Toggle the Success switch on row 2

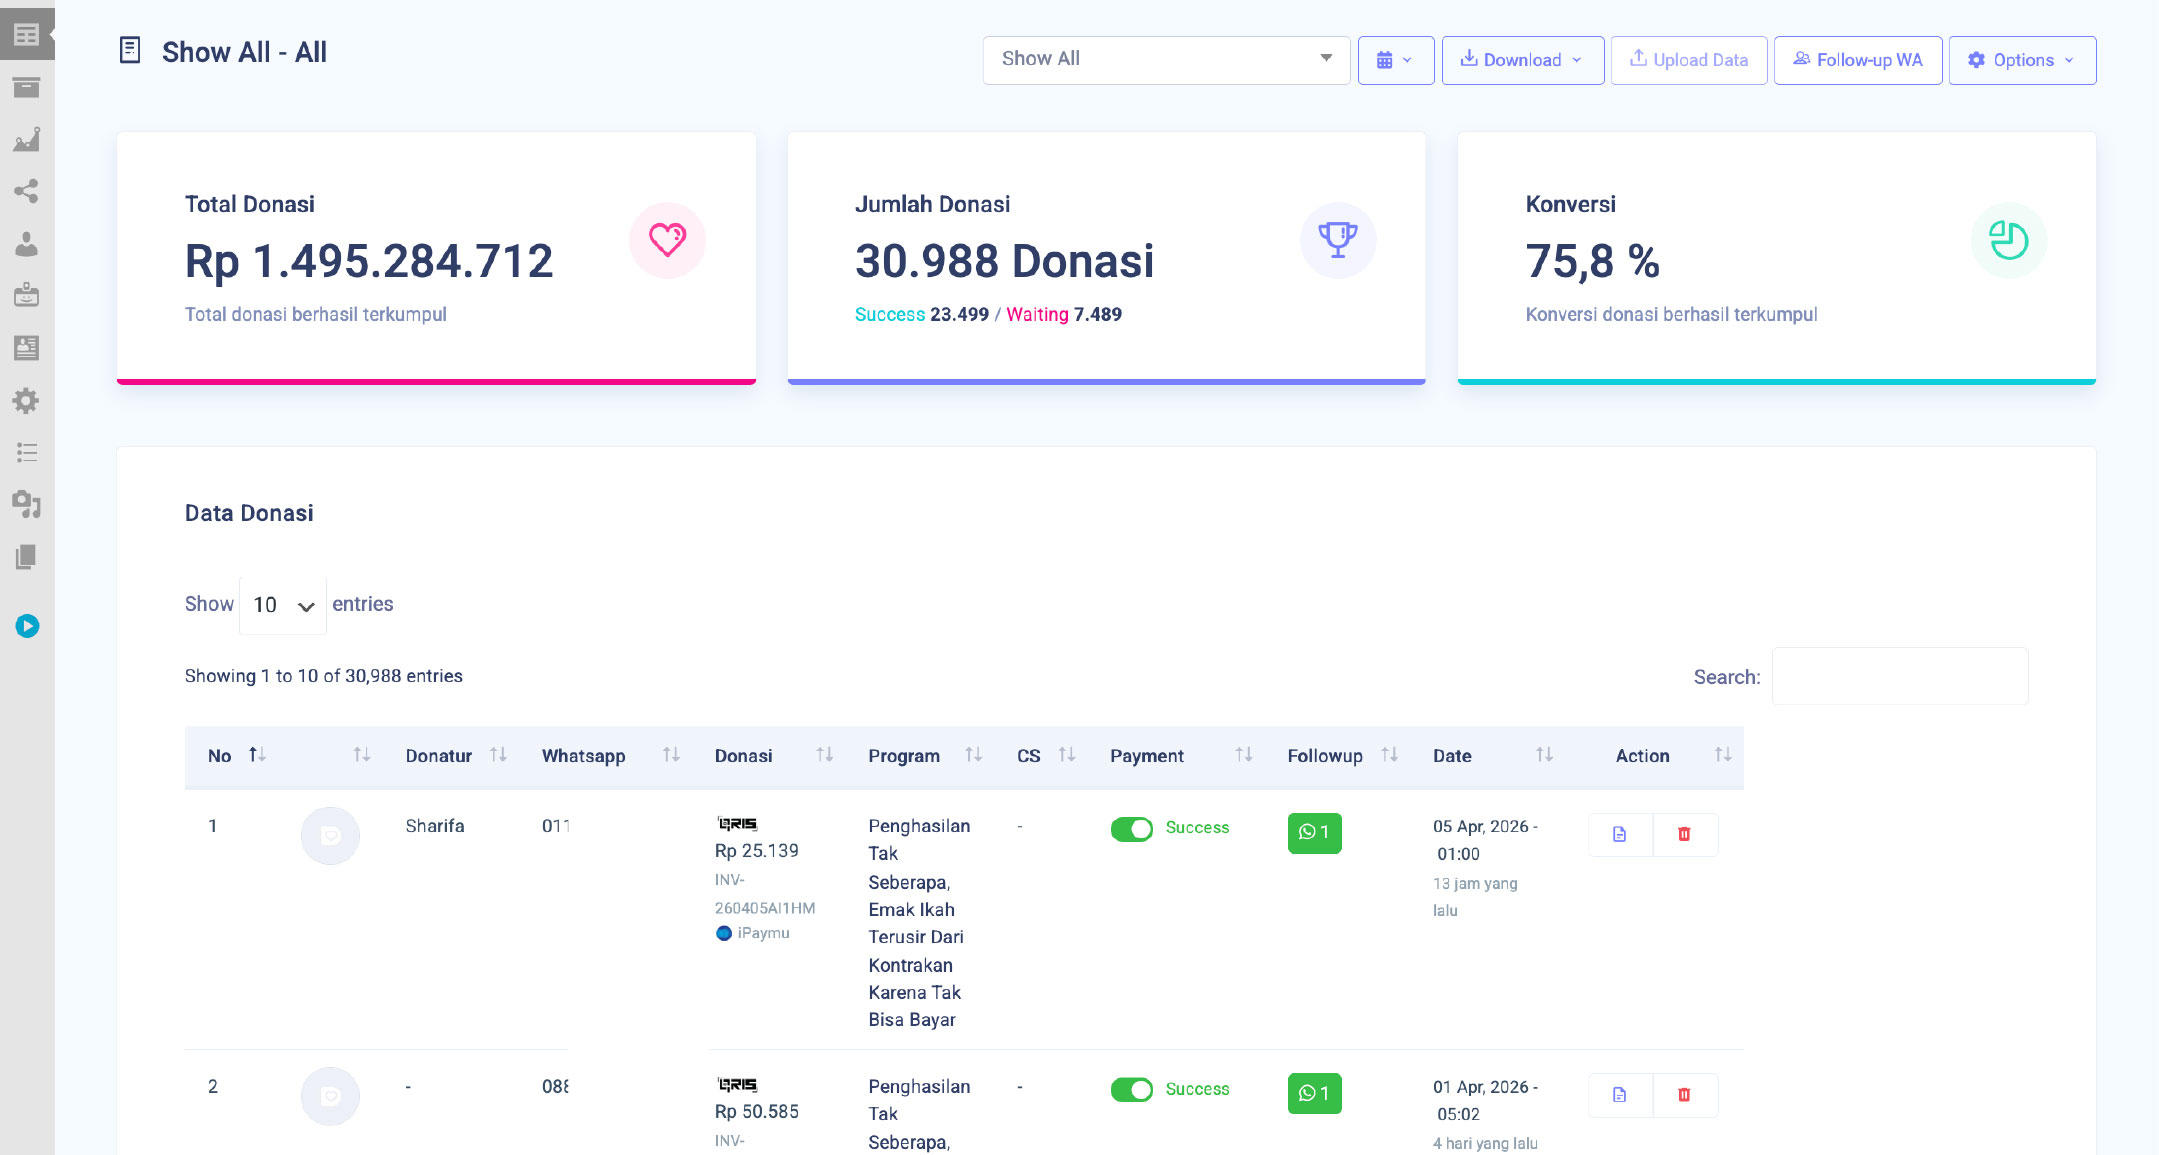pyautogui.click(x=1131, y=1089)
